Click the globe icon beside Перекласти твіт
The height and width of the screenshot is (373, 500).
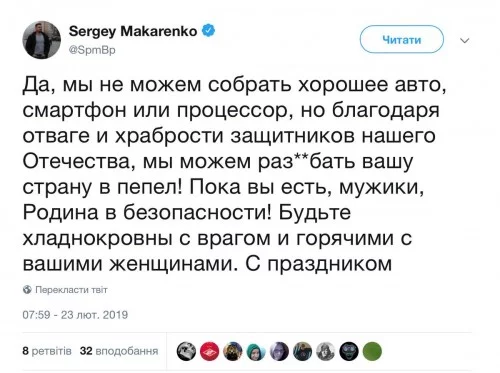tap(27, 290)
